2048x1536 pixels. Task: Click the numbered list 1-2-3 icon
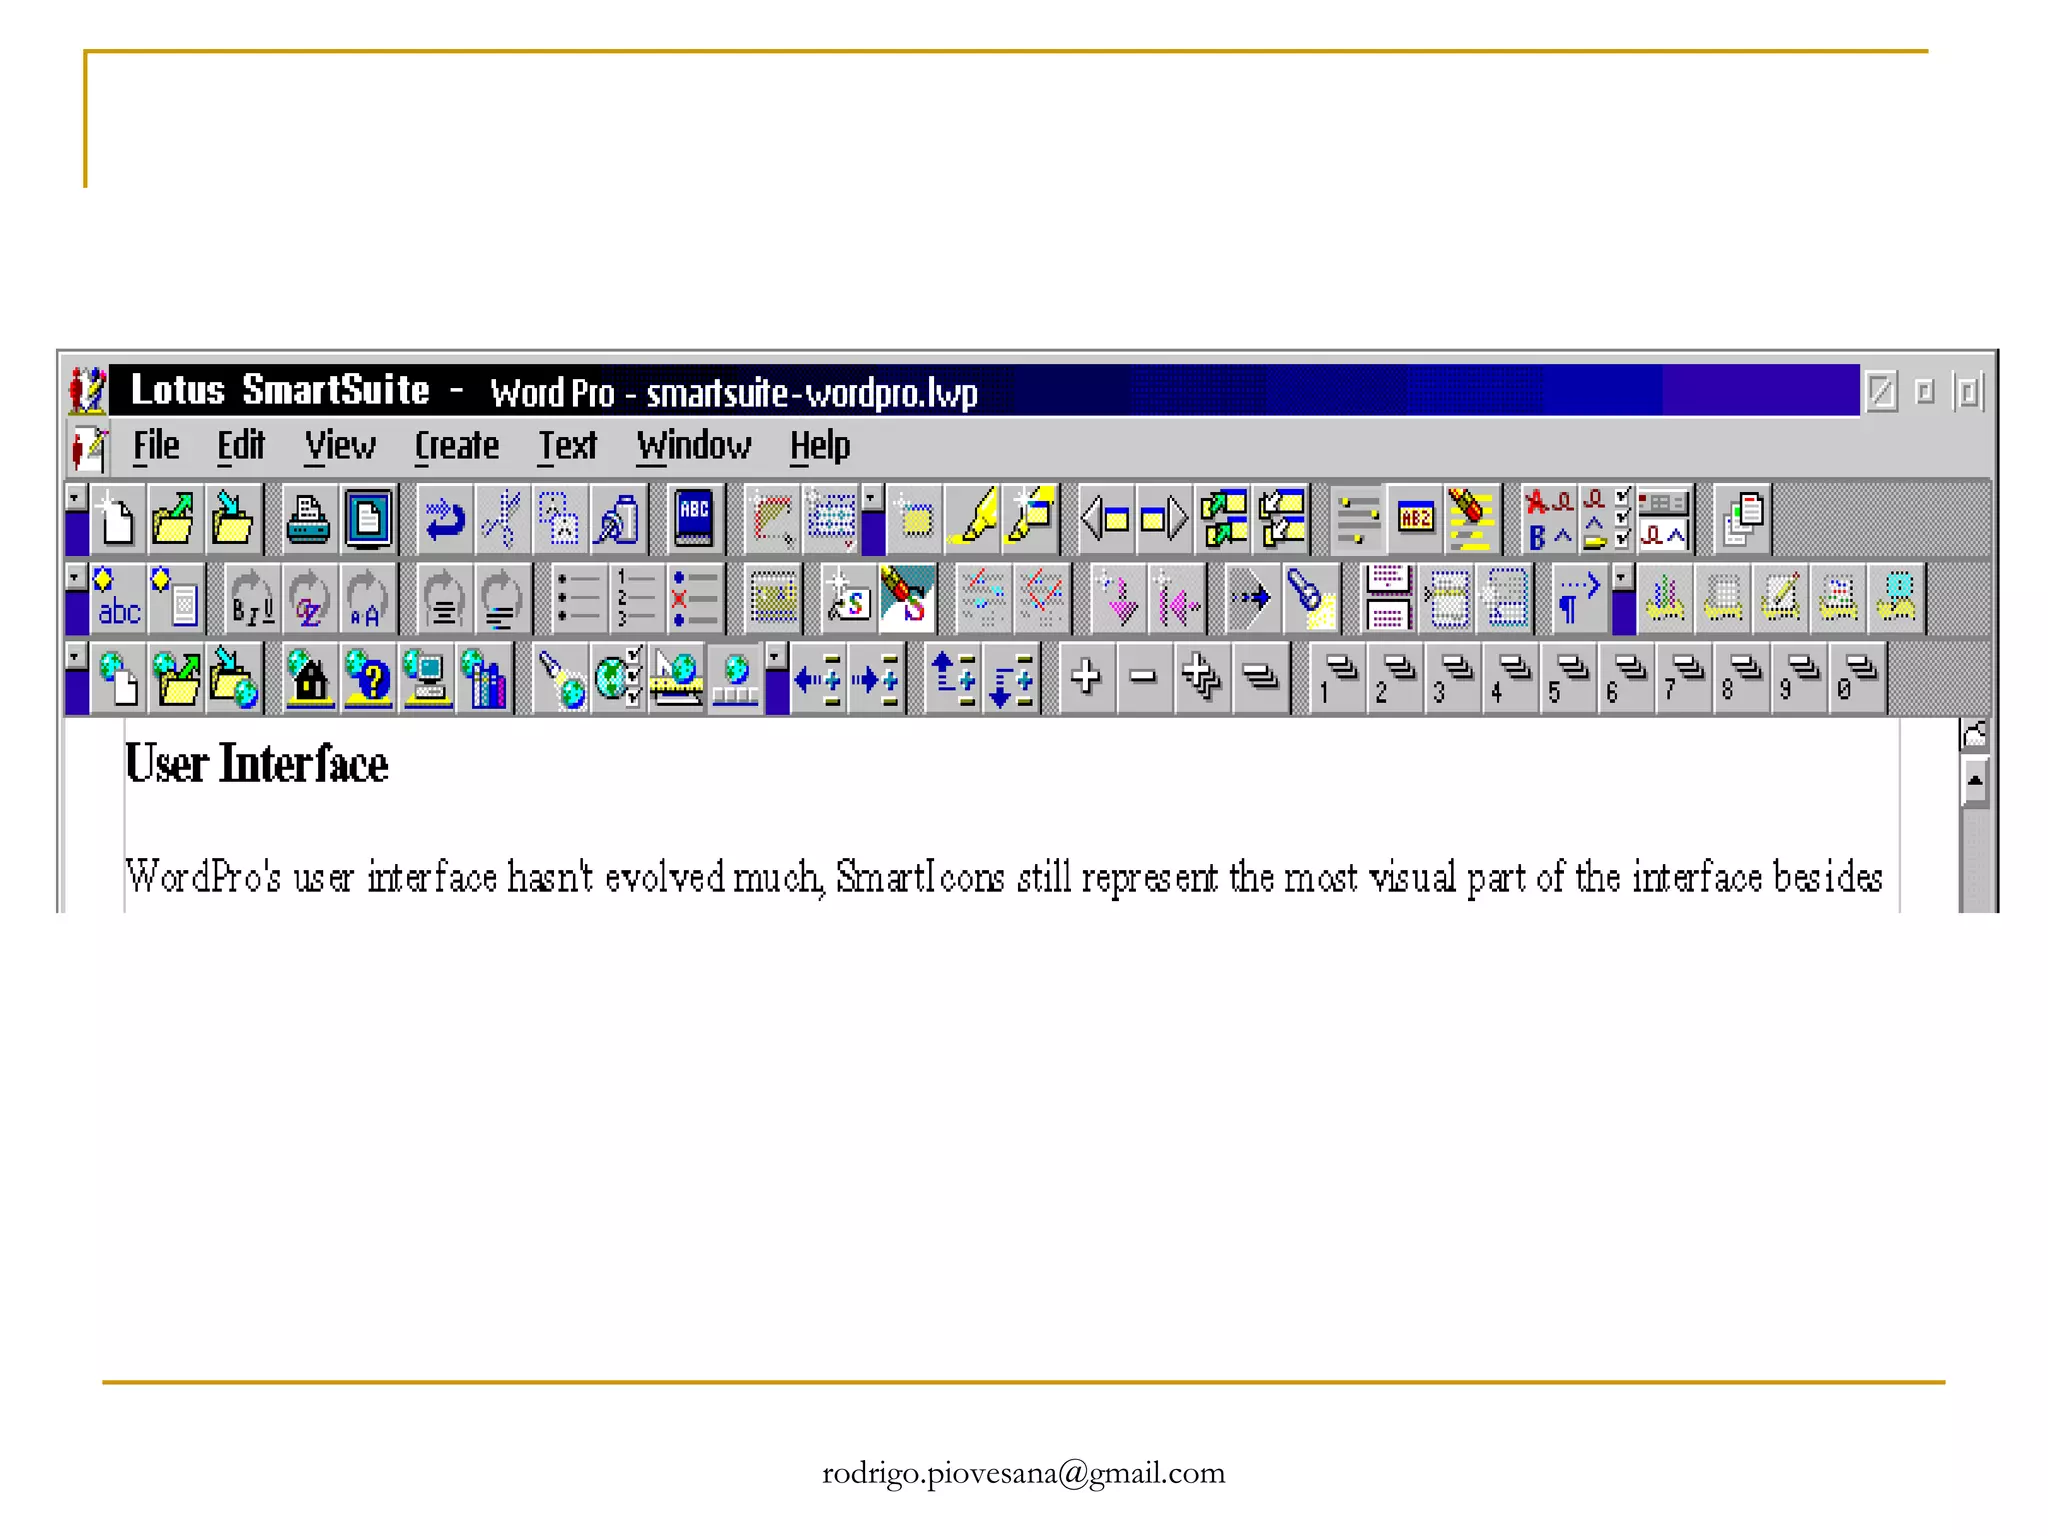click(636, 599)
